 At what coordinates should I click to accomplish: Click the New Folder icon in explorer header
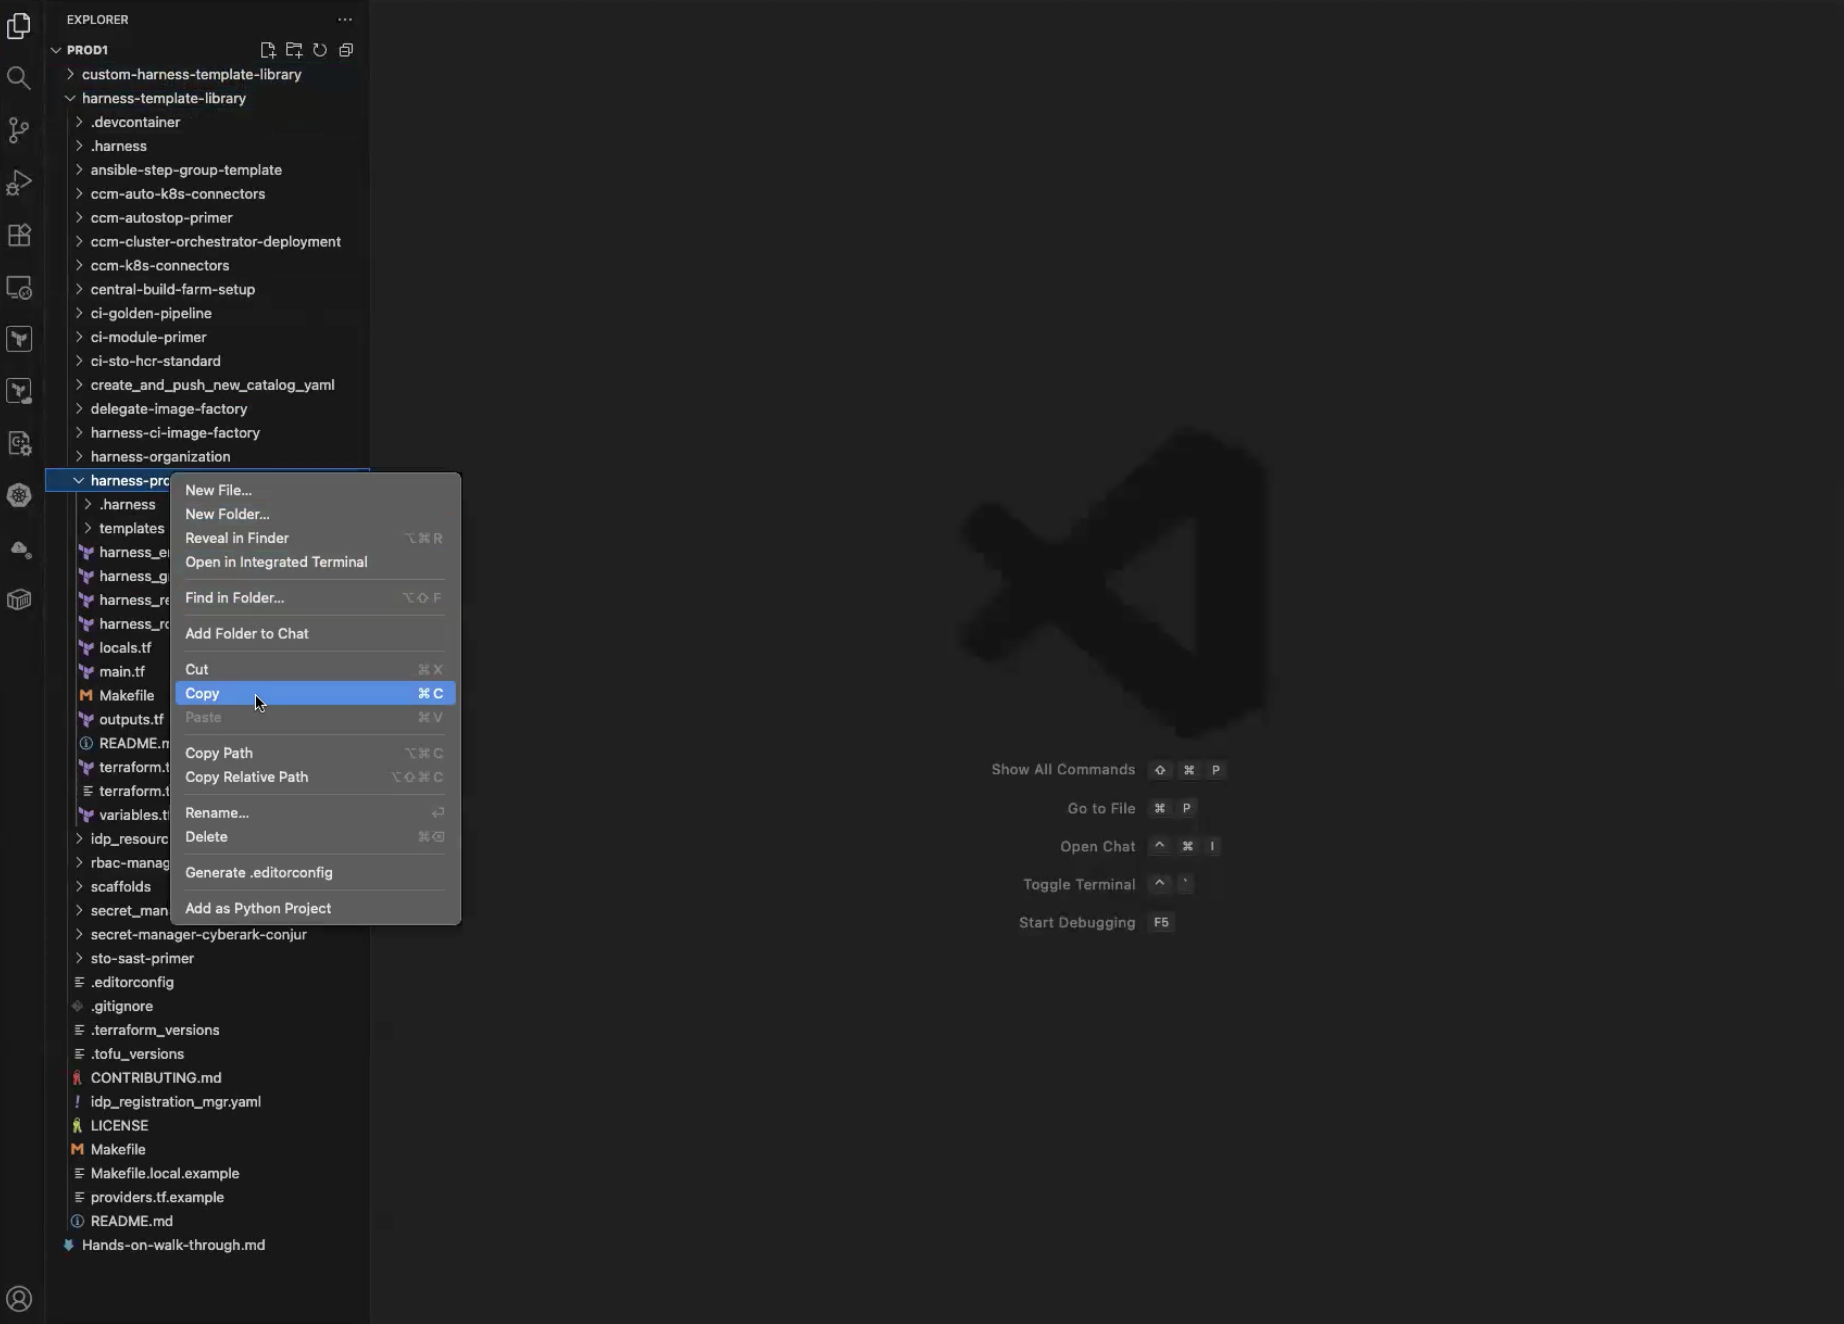(294, 50)
